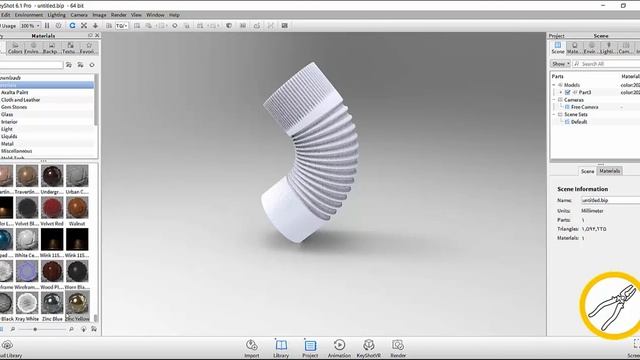This screenshot has width=640, height=360.
Task: Click the scene Name input field
Action: [611, 200]
